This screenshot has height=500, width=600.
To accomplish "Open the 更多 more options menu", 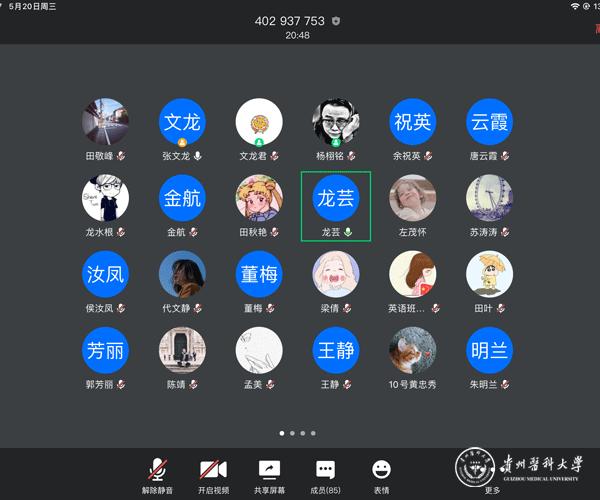I will coord(492,473).
